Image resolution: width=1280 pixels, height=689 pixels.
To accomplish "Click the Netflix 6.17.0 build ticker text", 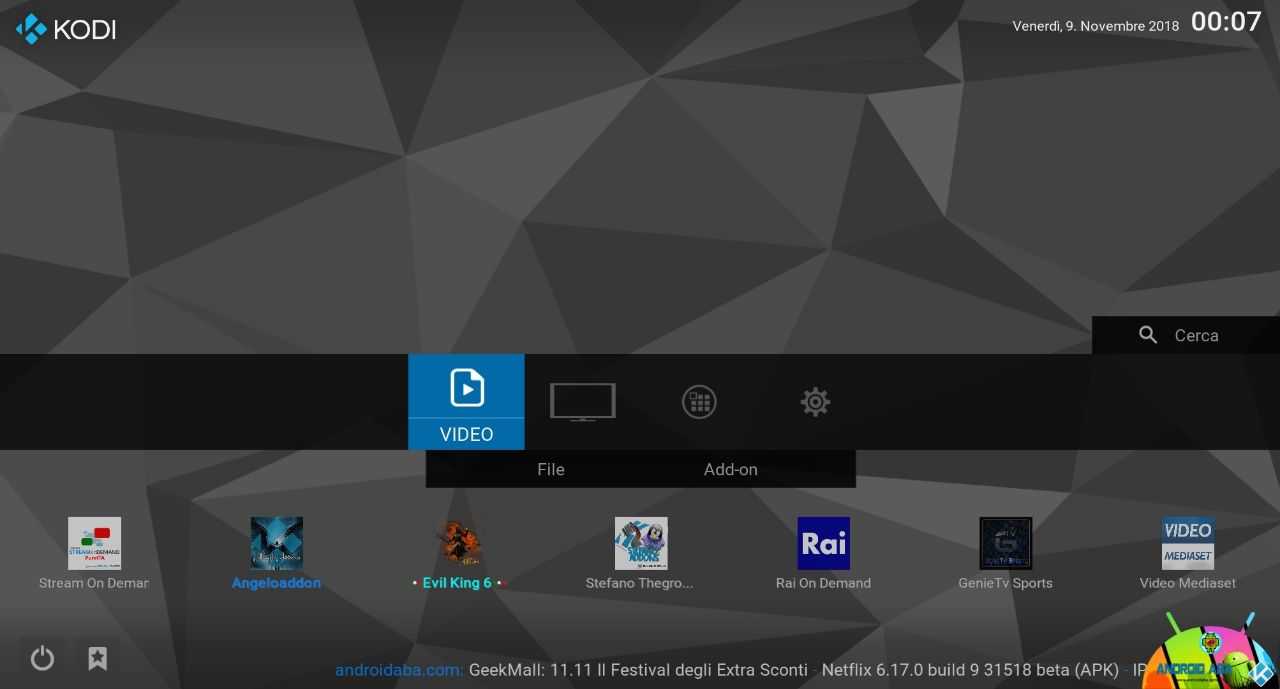I will 969,670.
